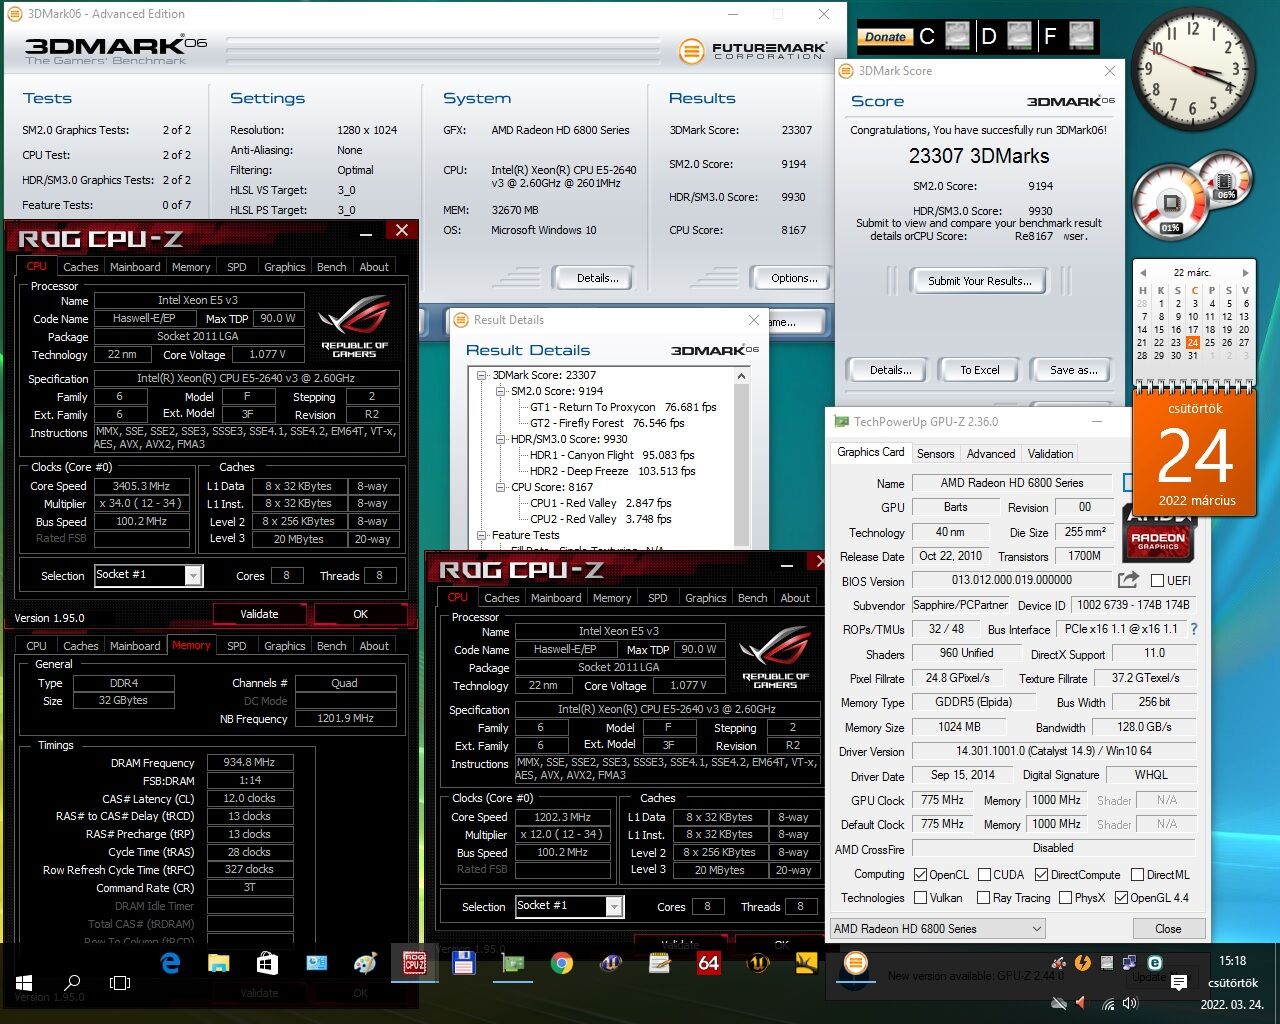The height and width of the screenshot is (1024, 1280).
Task: Open Socket #1 dropdown in upper CPU-Z window
Action: 193,575
